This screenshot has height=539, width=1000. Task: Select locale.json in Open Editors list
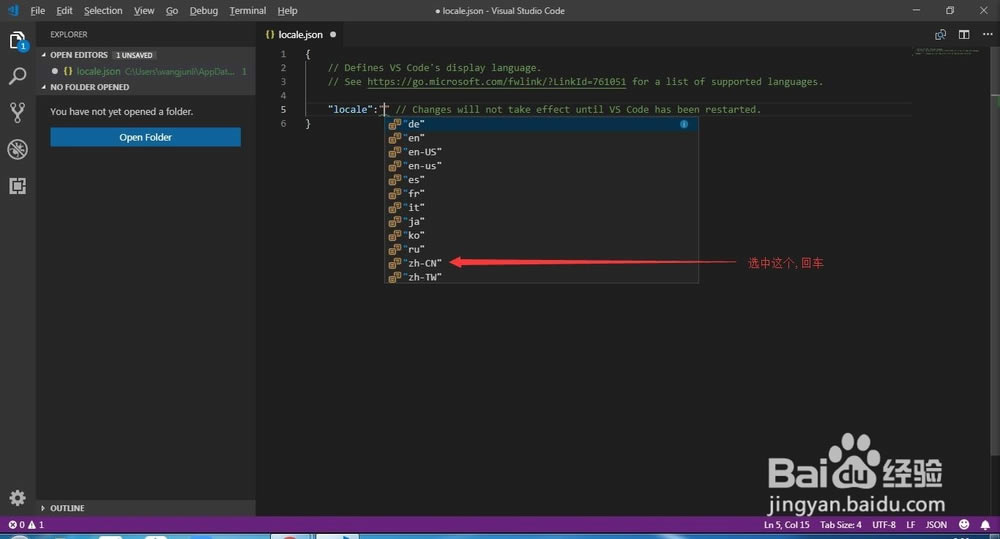point(147,71)
